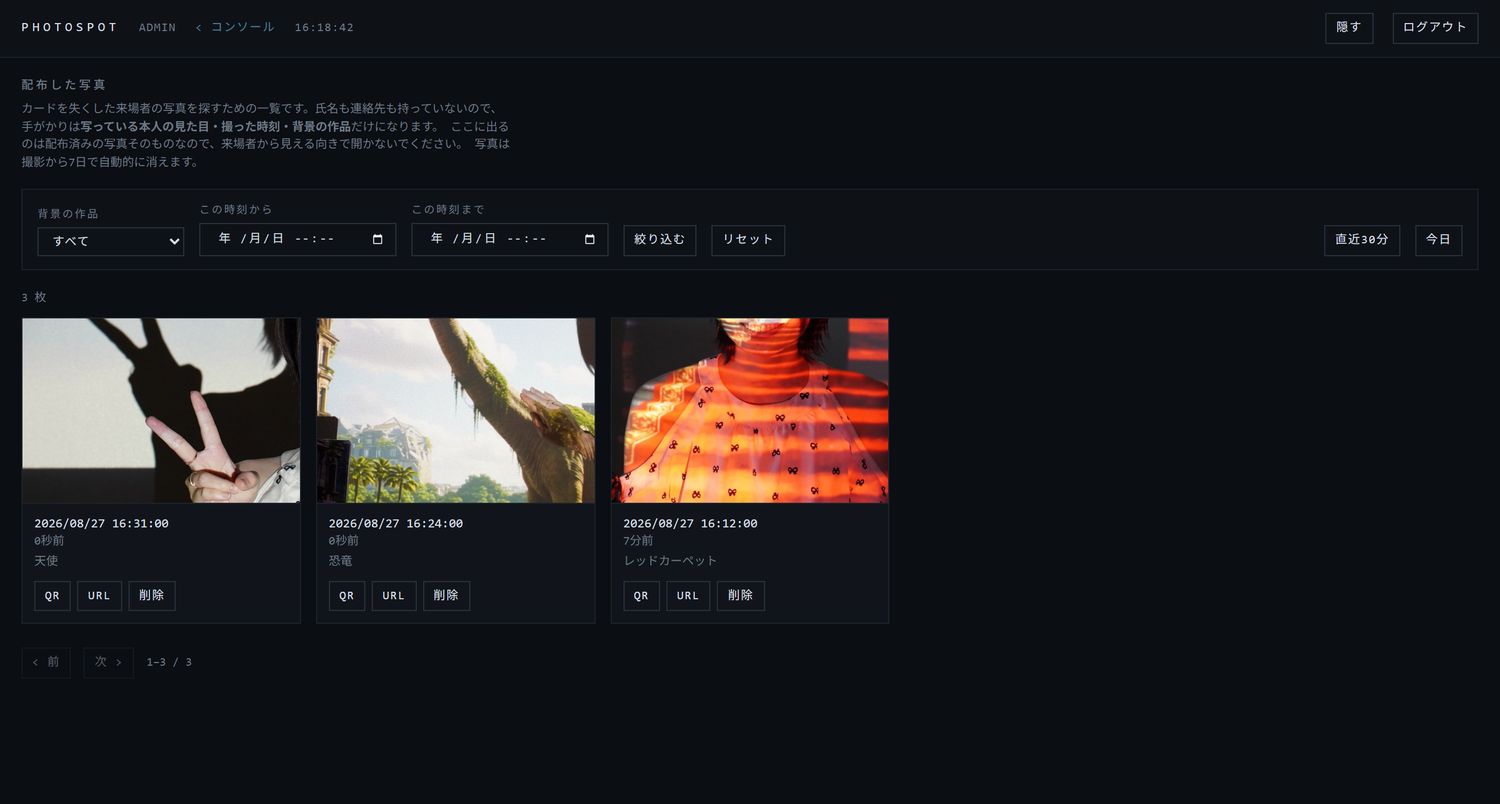Click the header clock 16:18:42
The height and width of the screenshot is (804, 1500).
[324, 28]
